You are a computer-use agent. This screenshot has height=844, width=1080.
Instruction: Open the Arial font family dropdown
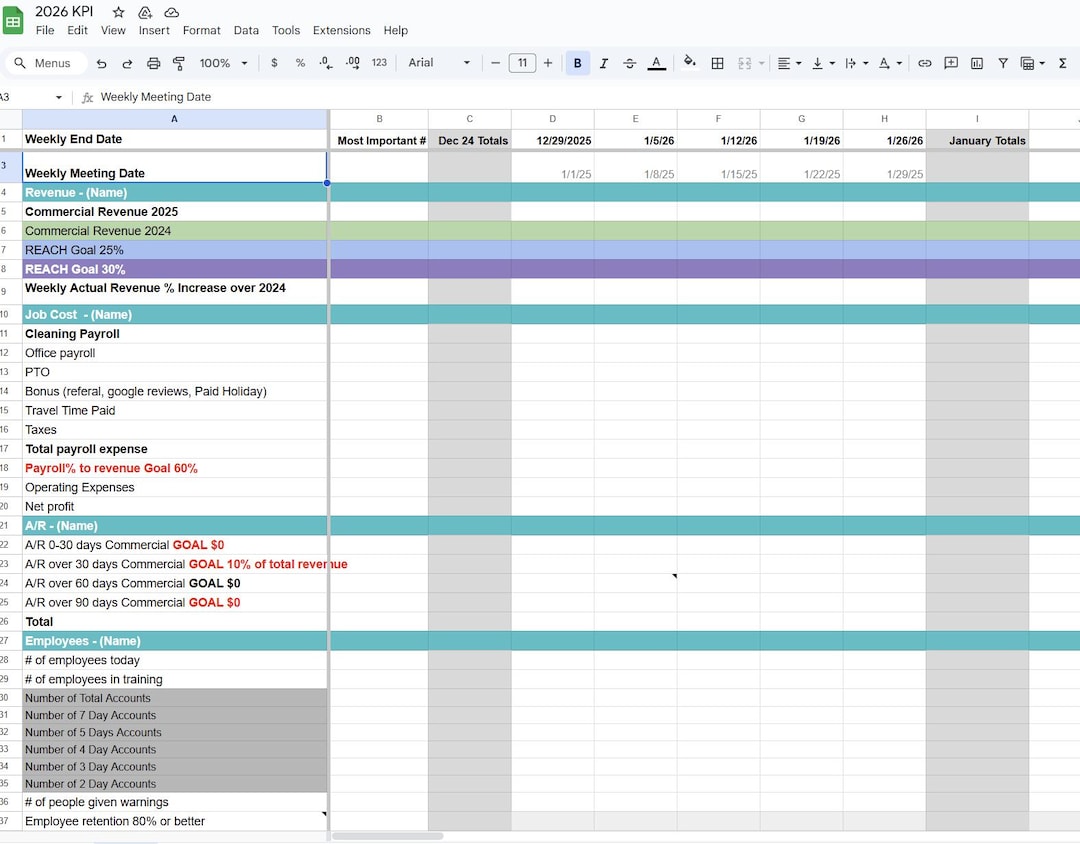[x=439, y=63]
